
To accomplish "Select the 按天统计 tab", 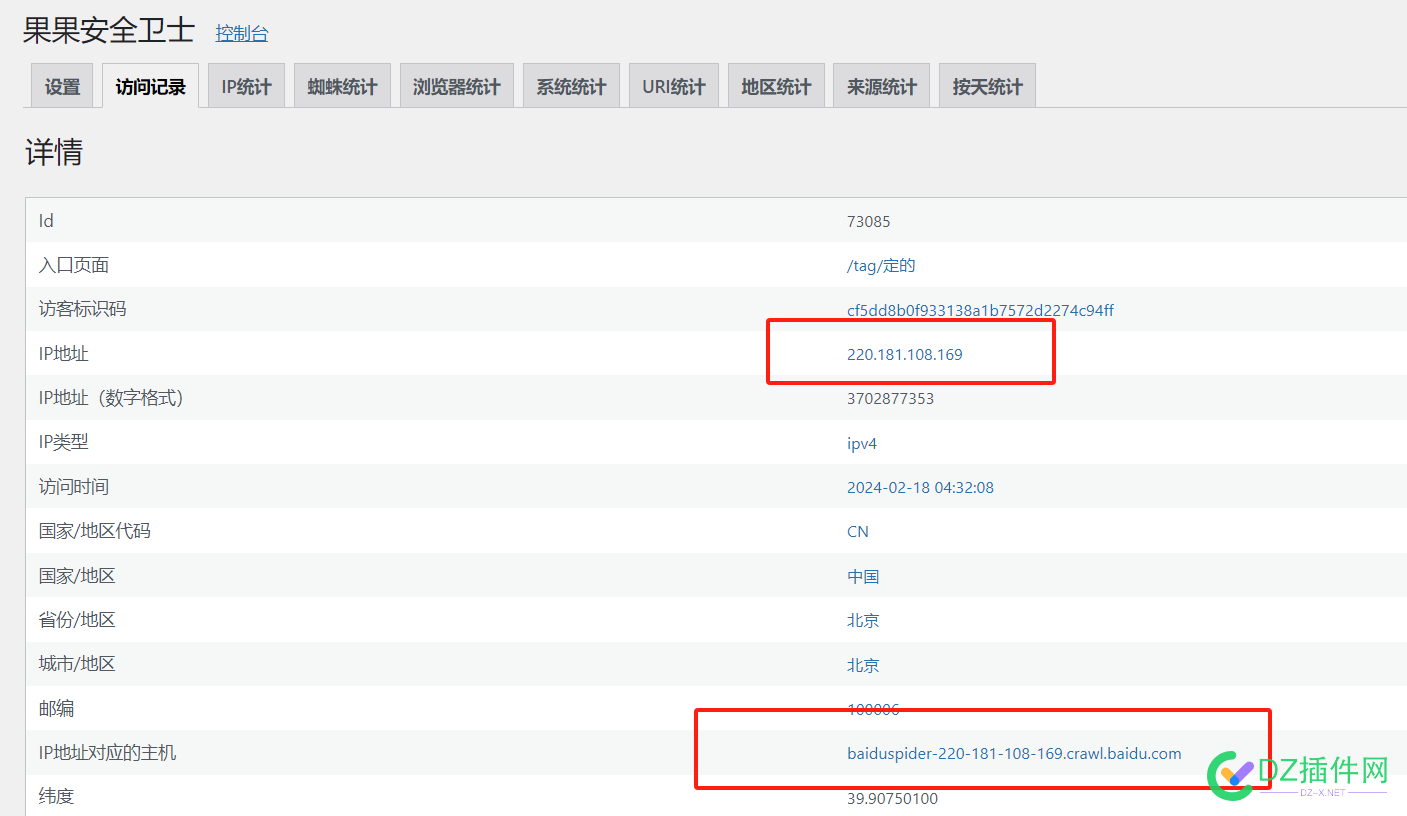I will 987,86.
